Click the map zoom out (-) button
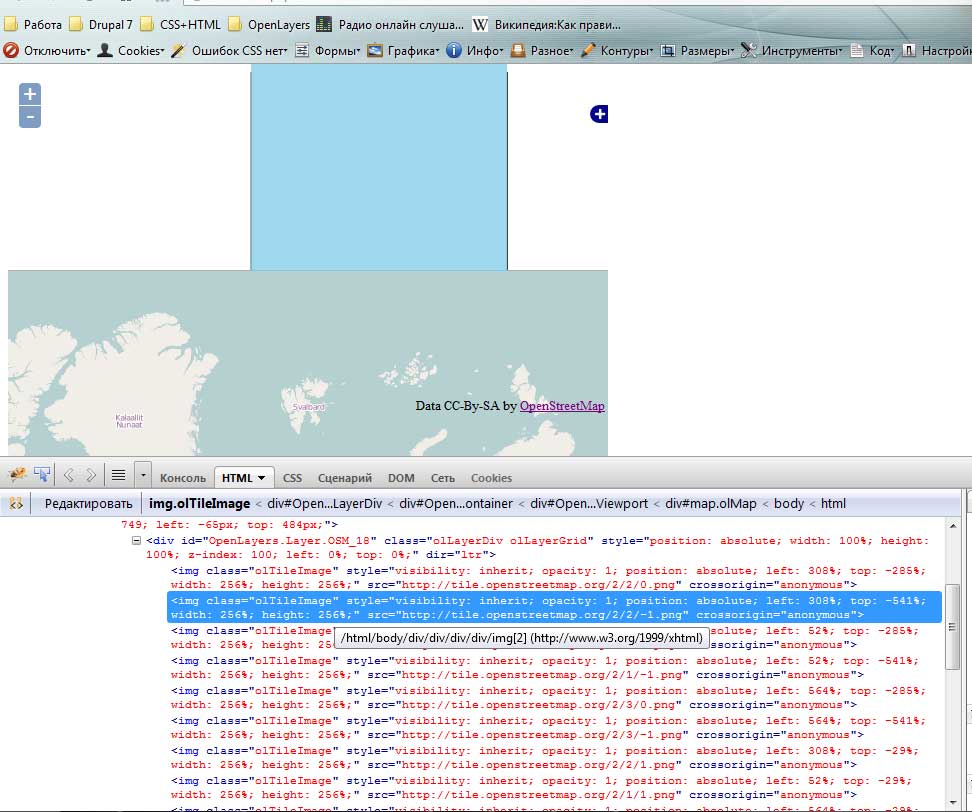Viewport: 972px width, 812px height. coord(30,117)
